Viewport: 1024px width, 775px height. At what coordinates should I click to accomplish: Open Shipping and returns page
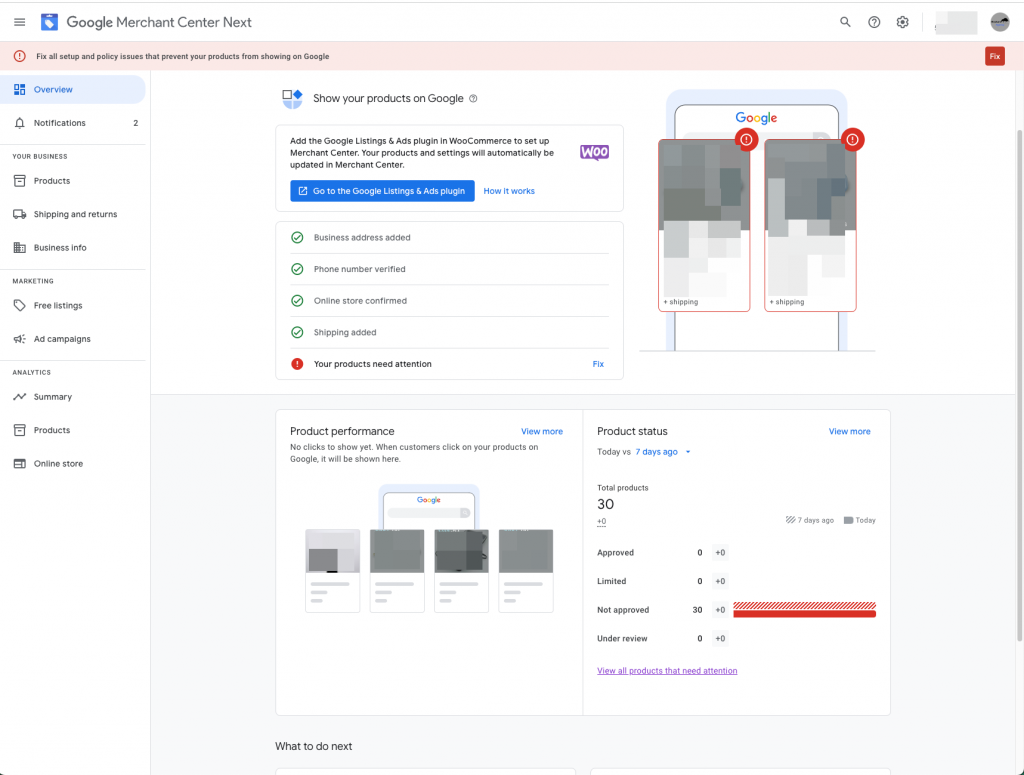tap(72, 214)
